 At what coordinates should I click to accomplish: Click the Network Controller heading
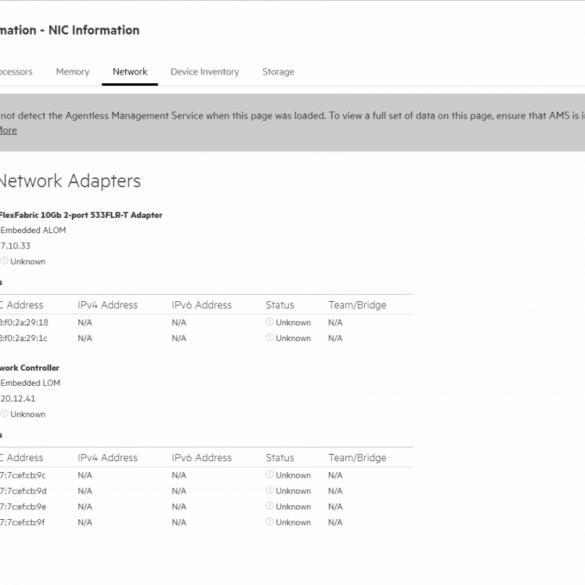click(x=29, y=368)
